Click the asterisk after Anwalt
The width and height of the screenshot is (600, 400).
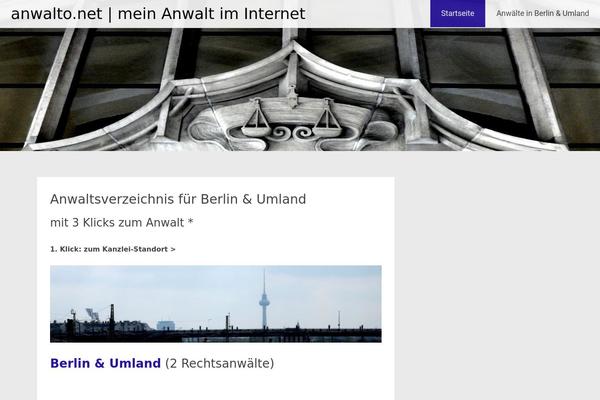click(190, 221)
